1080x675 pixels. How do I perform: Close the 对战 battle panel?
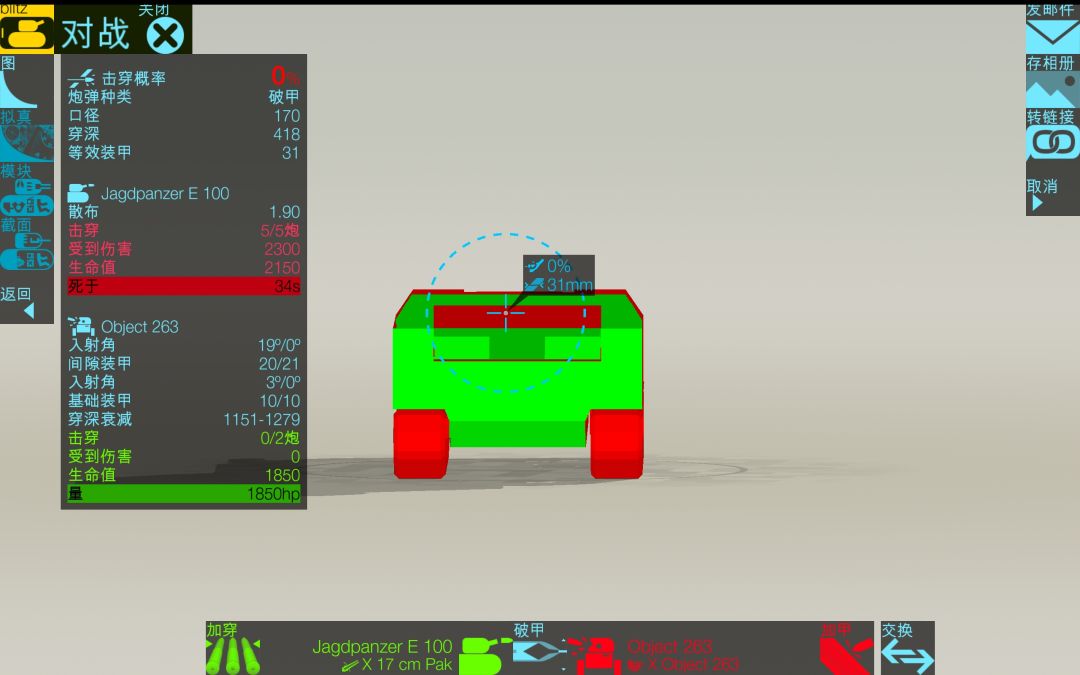coord(165,35)
